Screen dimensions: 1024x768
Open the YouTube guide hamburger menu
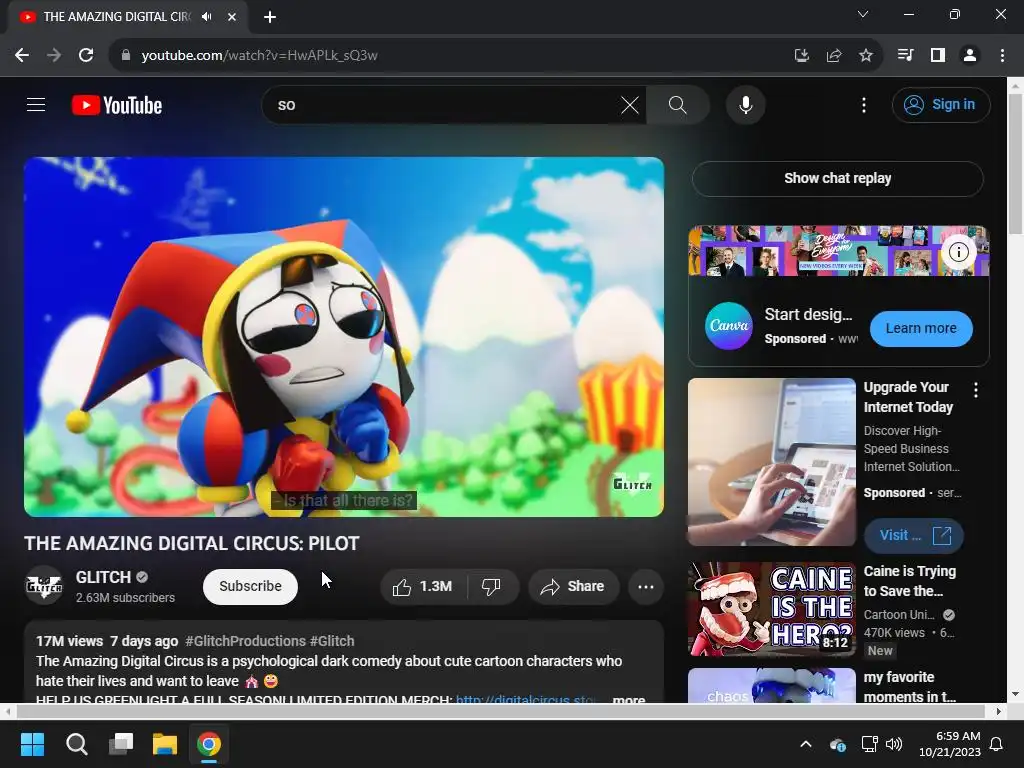tap(36, 104)
